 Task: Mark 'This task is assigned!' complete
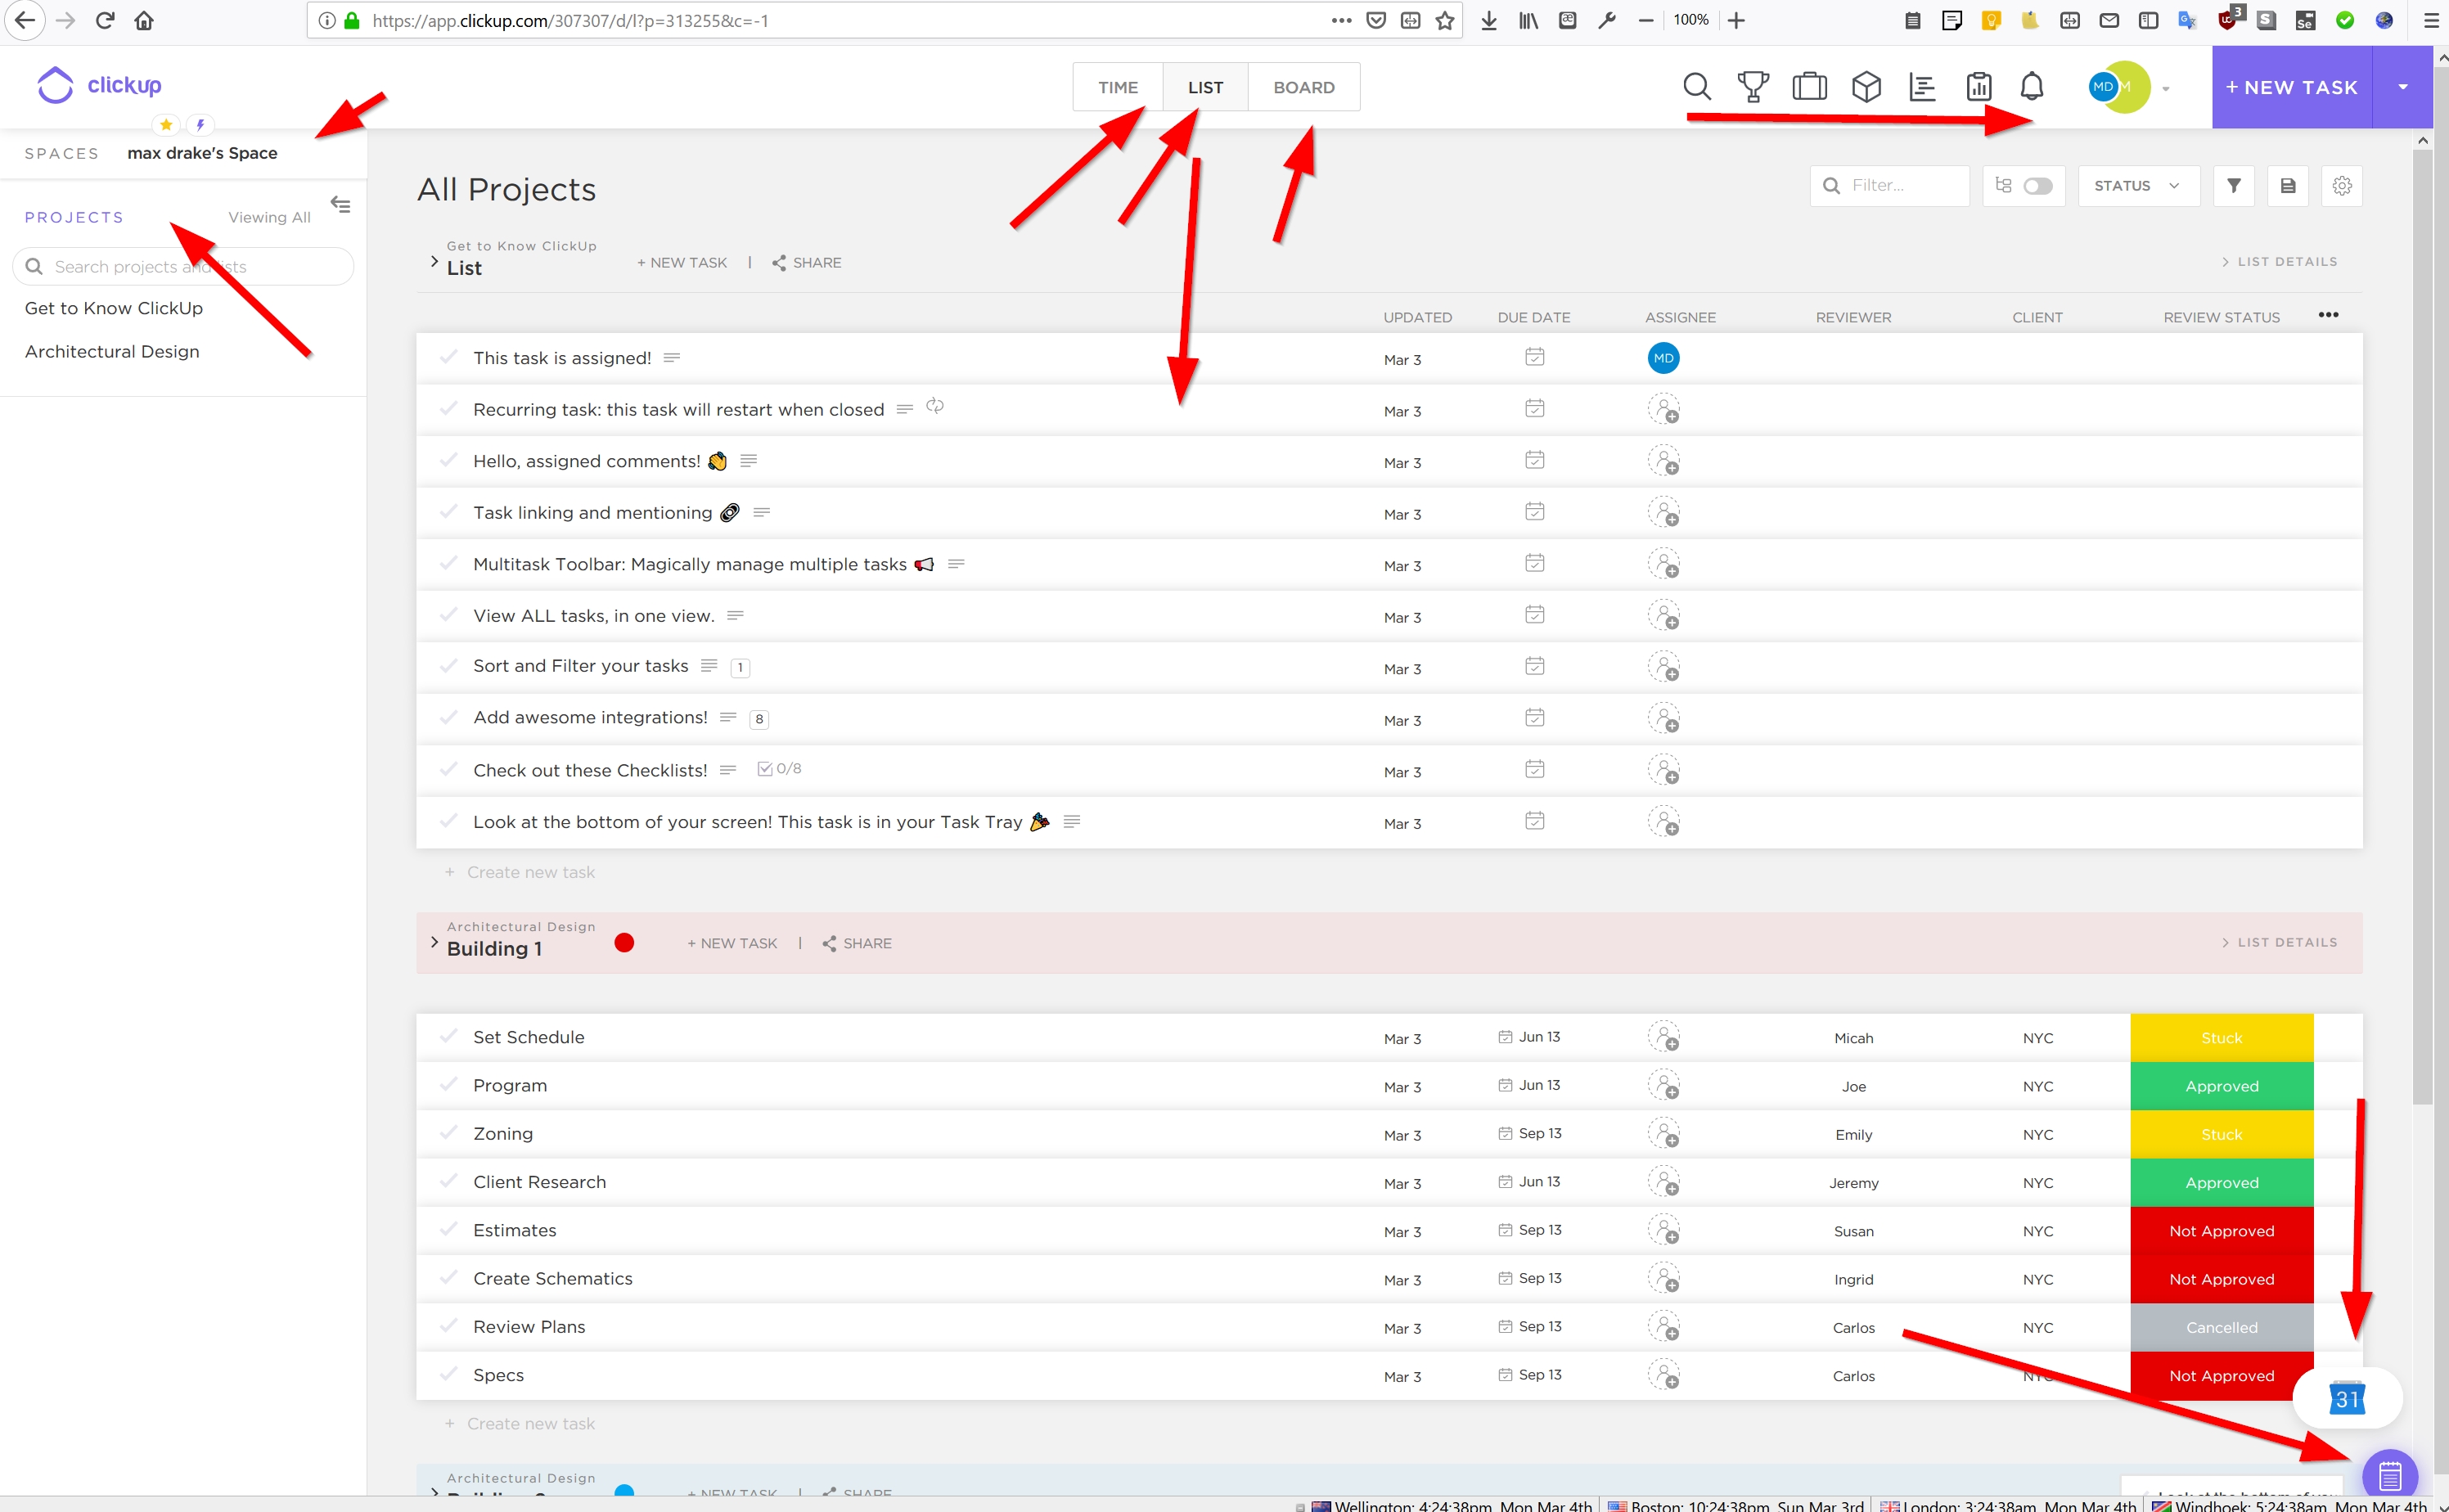[449, 357]
